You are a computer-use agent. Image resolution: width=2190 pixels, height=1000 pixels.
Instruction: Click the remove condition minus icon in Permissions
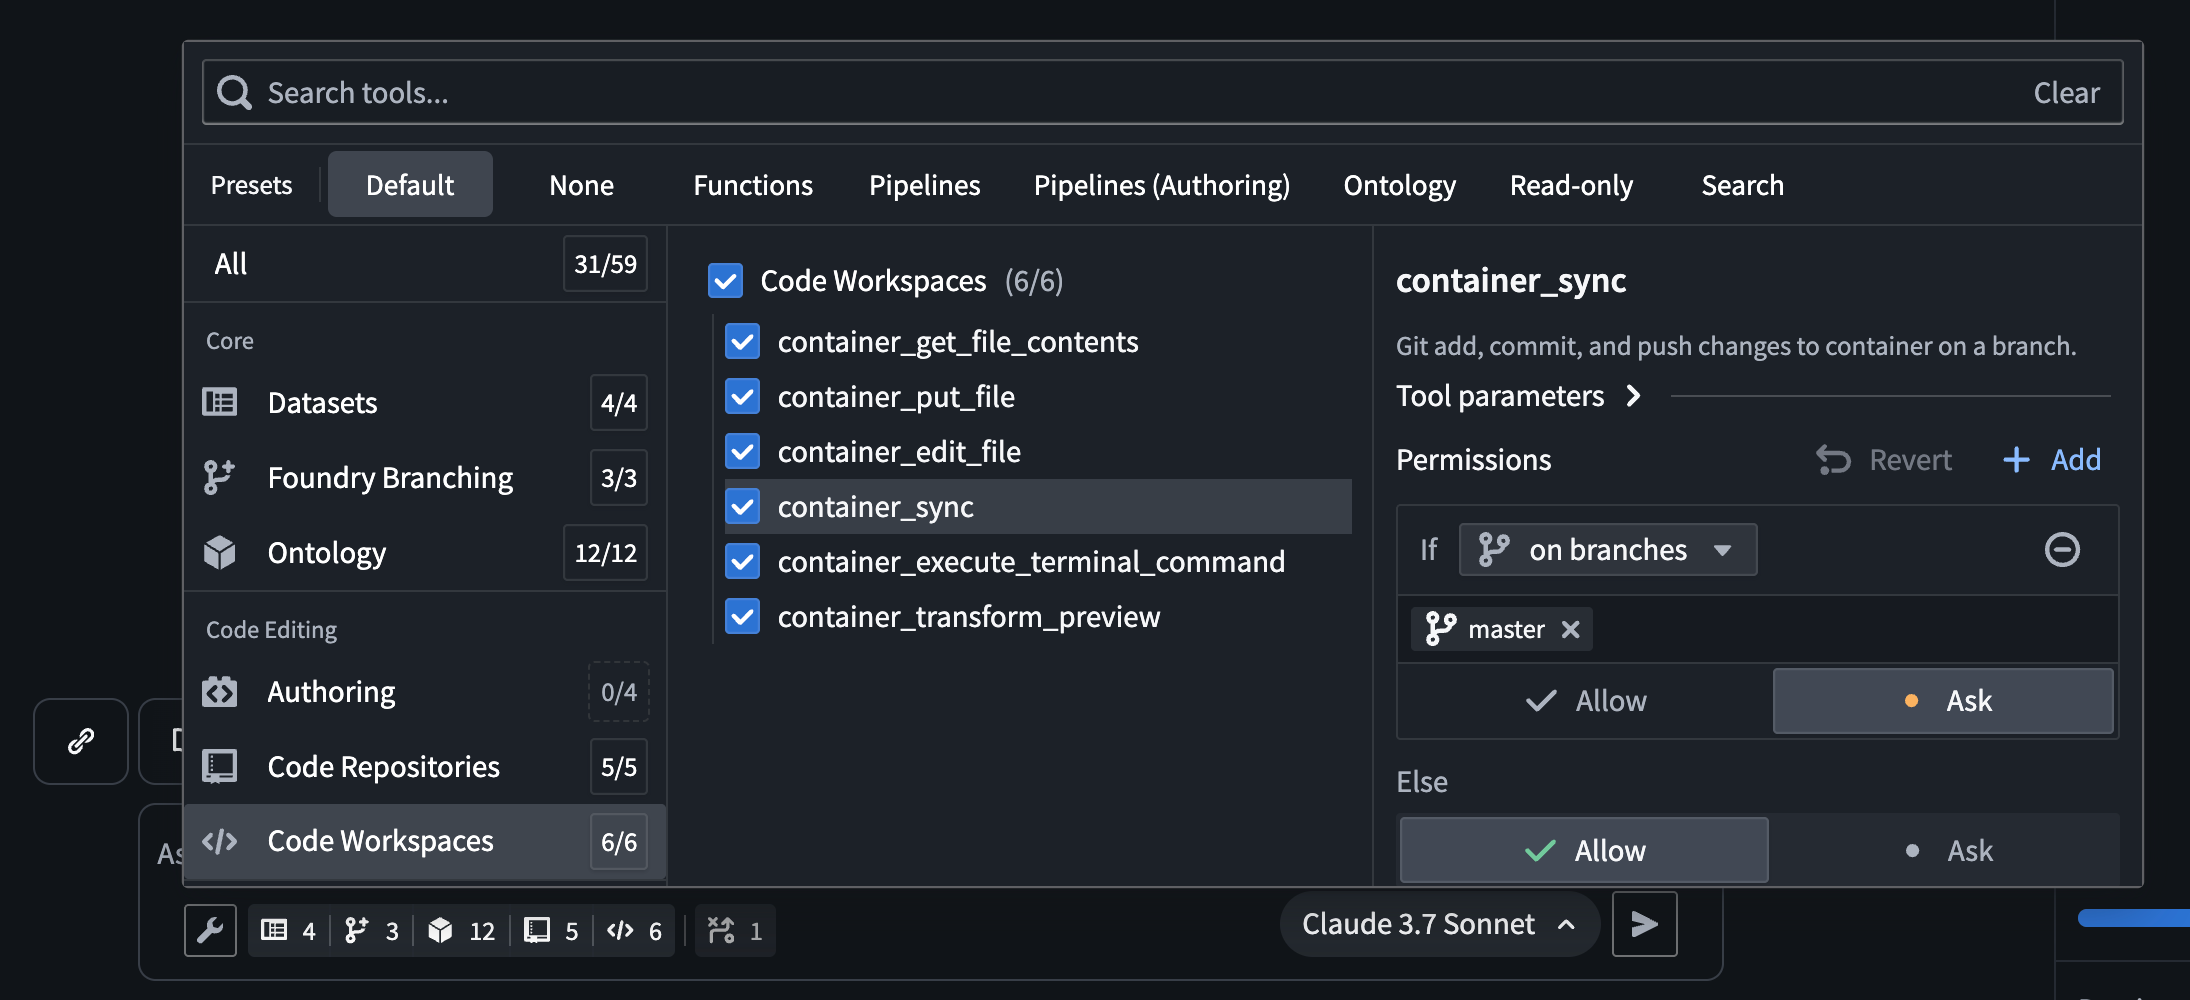coord(2062,549)
